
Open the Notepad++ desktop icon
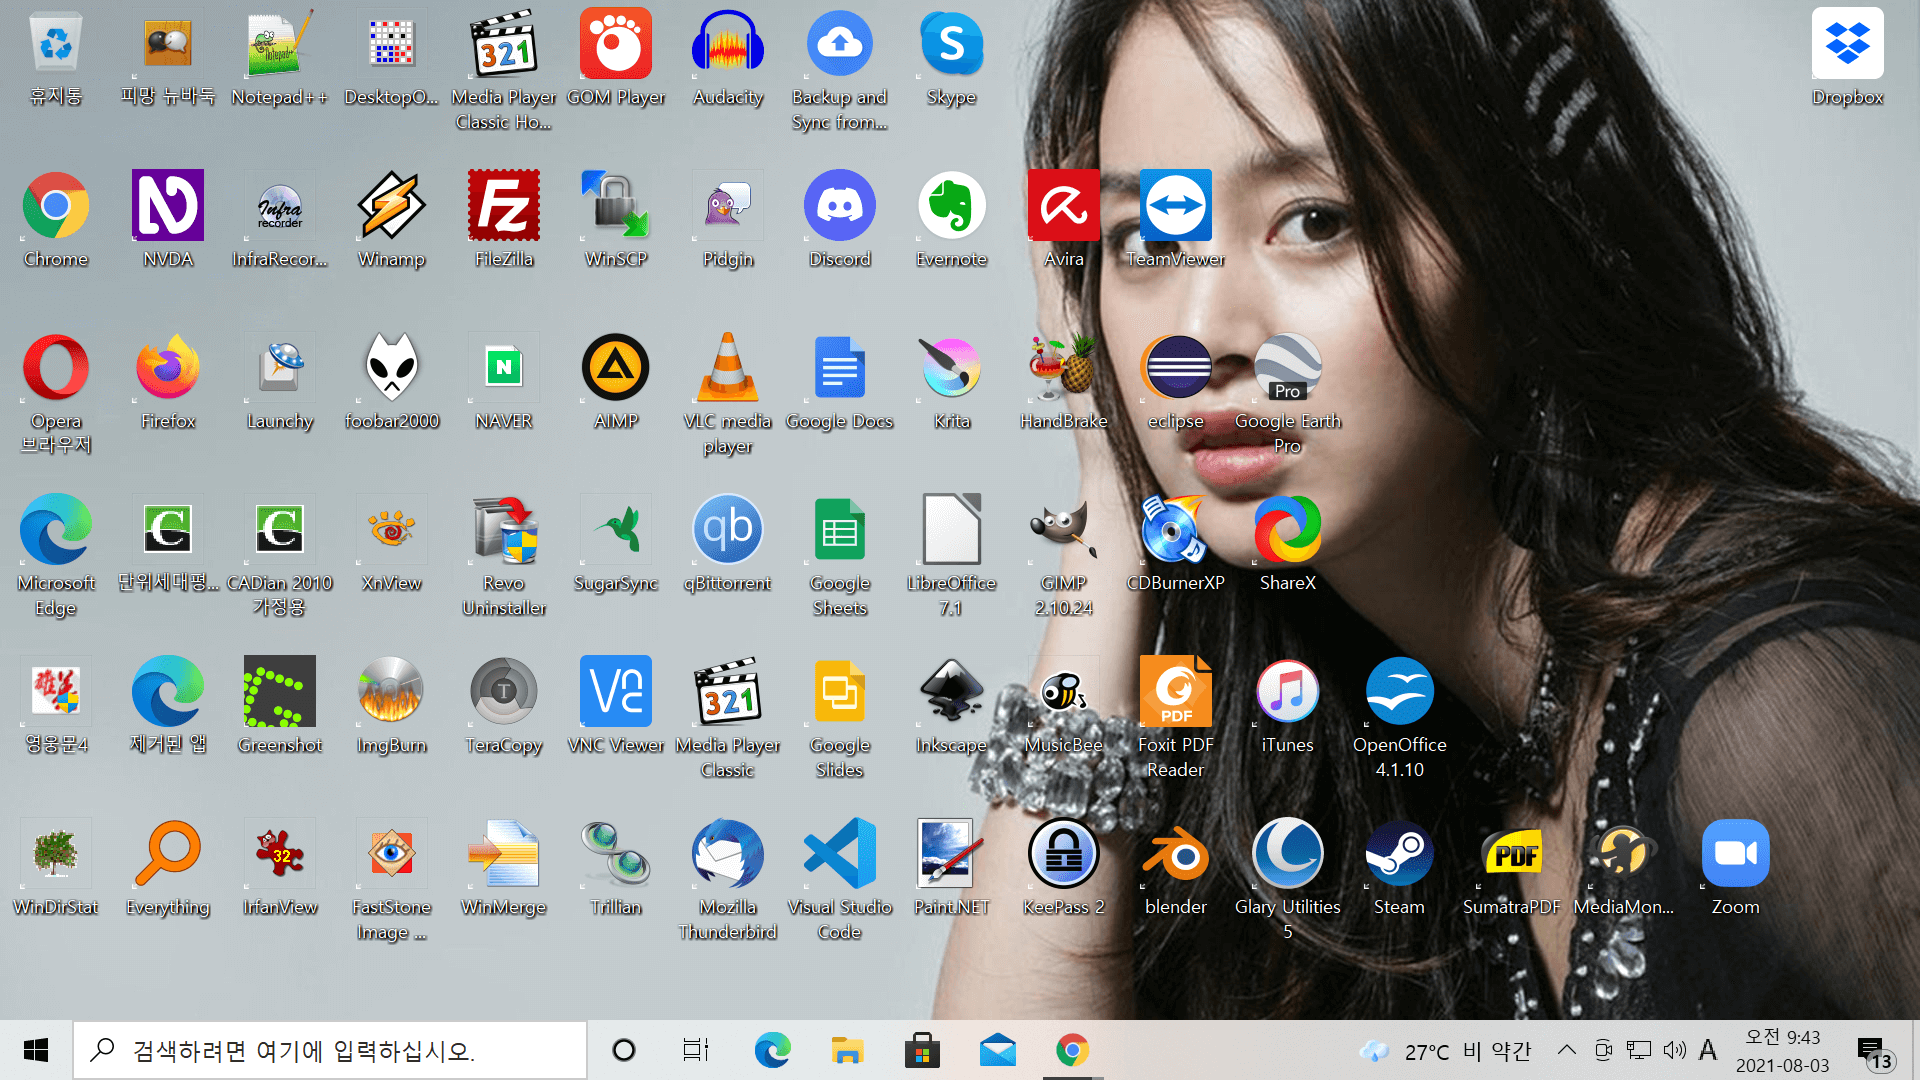click(x=280, y=58)
